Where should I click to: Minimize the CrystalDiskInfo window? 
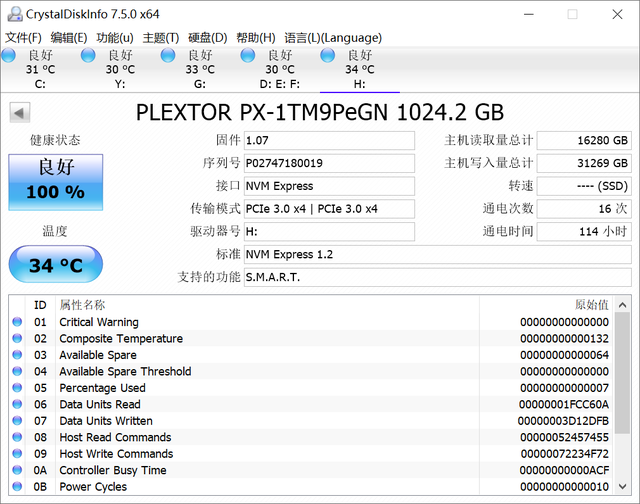529,14
